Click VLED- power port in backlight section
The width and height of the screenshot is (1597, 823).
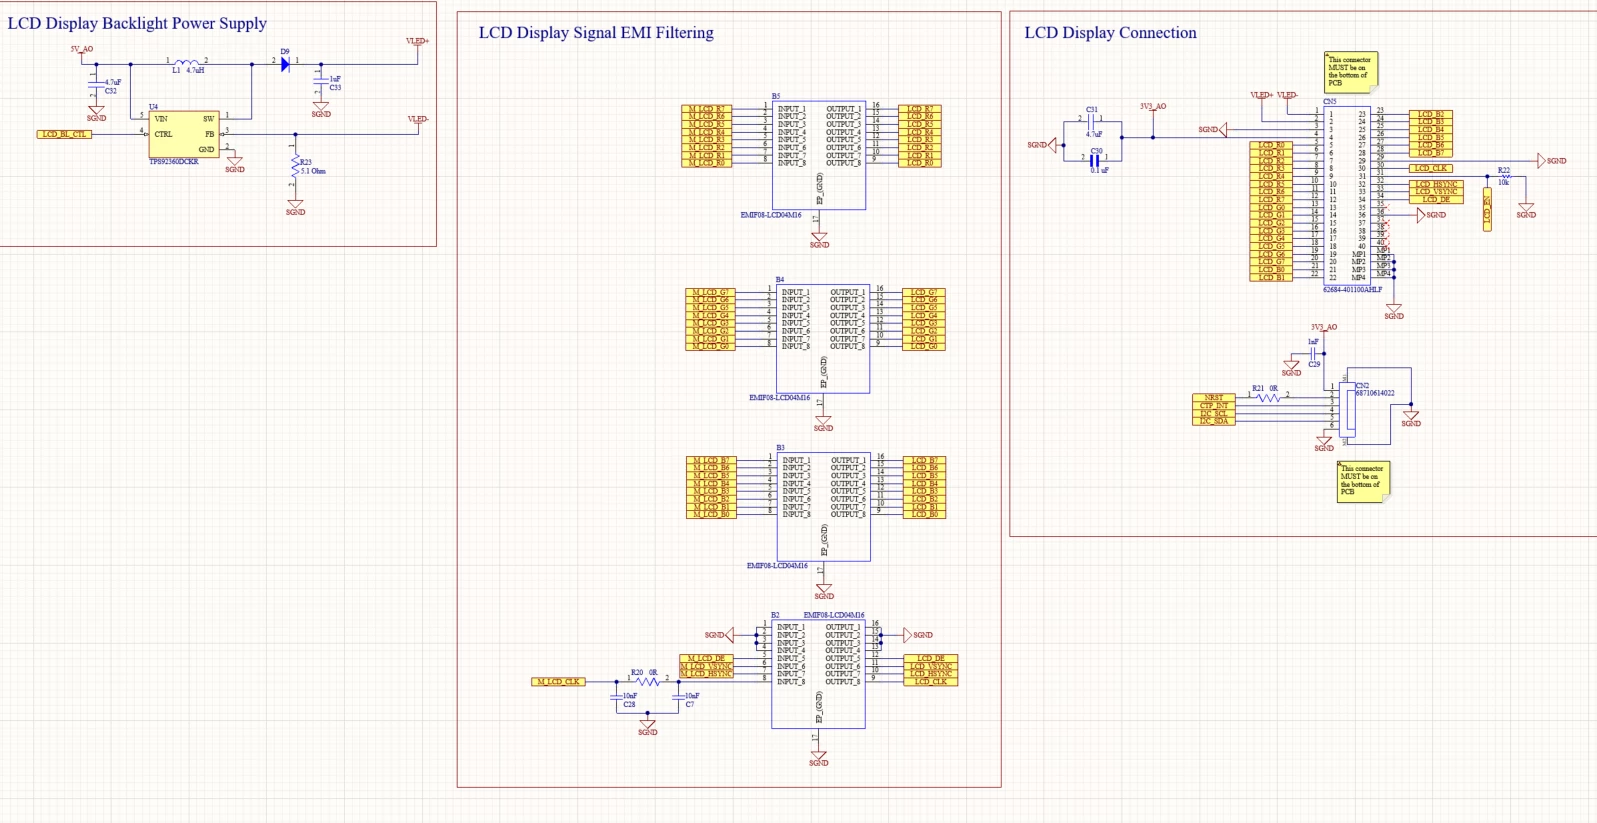point(417,120)
